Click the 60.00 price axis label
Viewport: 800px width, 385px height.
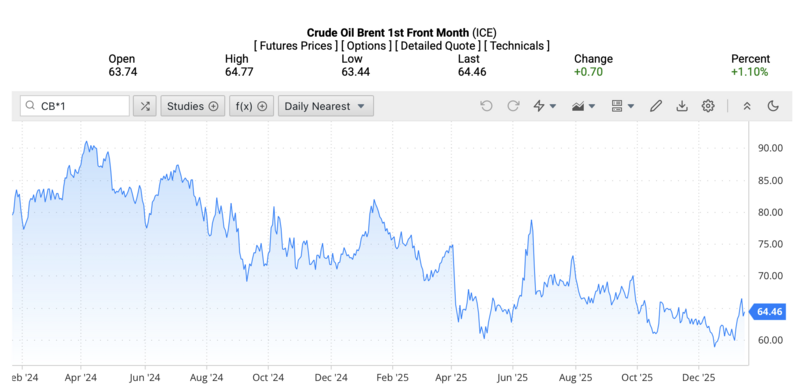pos(770,340)
